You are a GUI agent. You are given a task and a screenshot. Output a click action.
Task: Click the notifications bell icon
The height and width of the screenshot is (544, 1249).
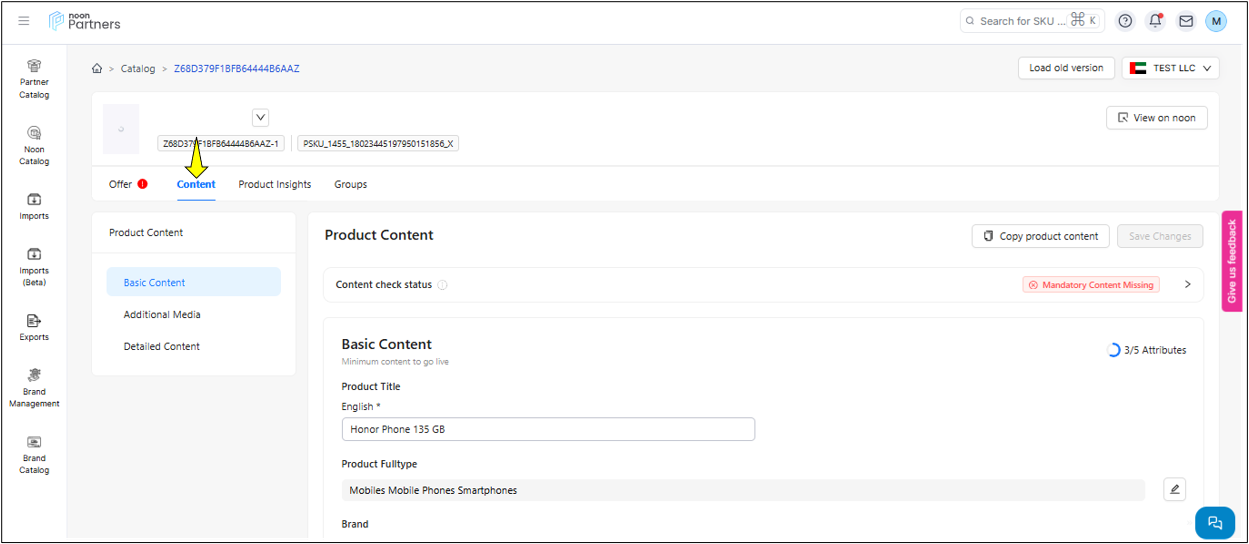pos(1155,21)
